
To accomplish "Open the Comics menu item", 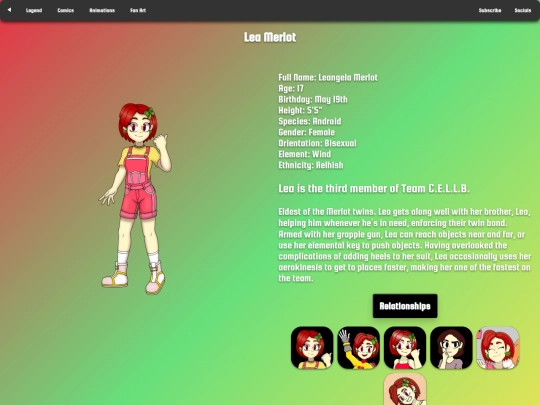I will tap(65, 10).
